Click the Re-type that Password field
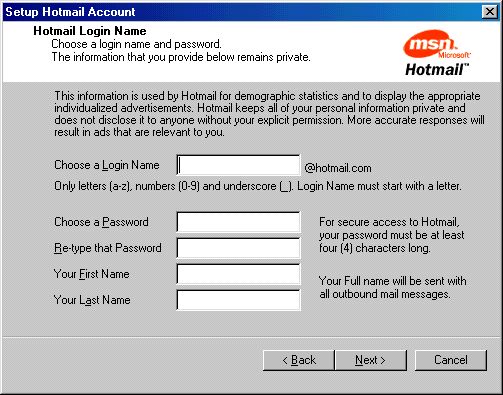 click(x=238, y=248)
